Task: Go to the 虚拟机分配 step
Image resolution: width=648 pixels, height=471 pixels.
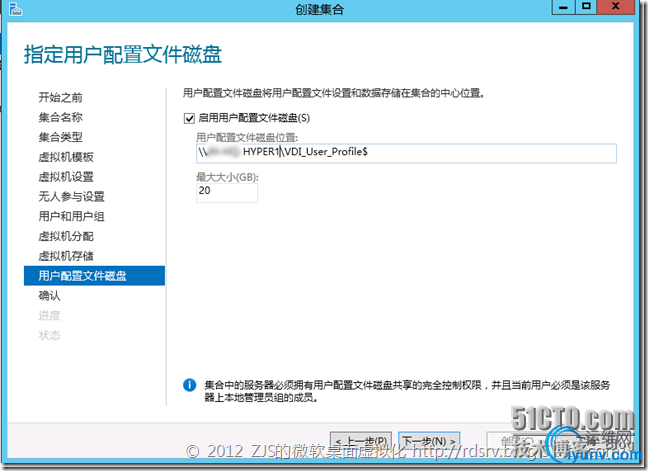Action: (66, 236)
